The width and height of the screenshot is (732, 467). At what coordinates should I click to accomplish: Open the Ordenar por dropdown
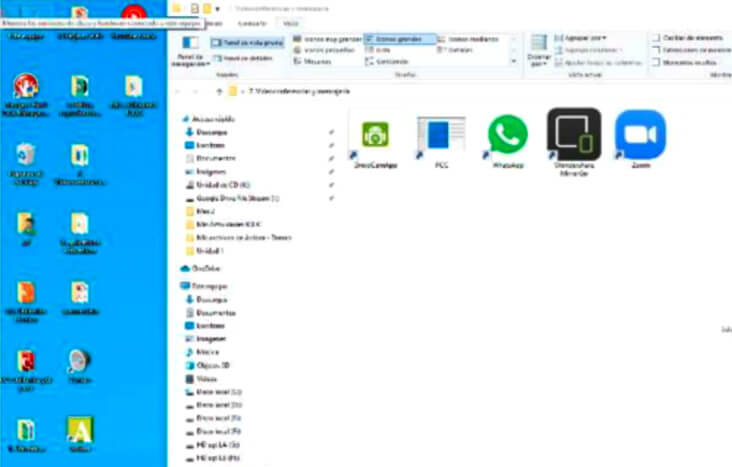[x=539, y=60]
